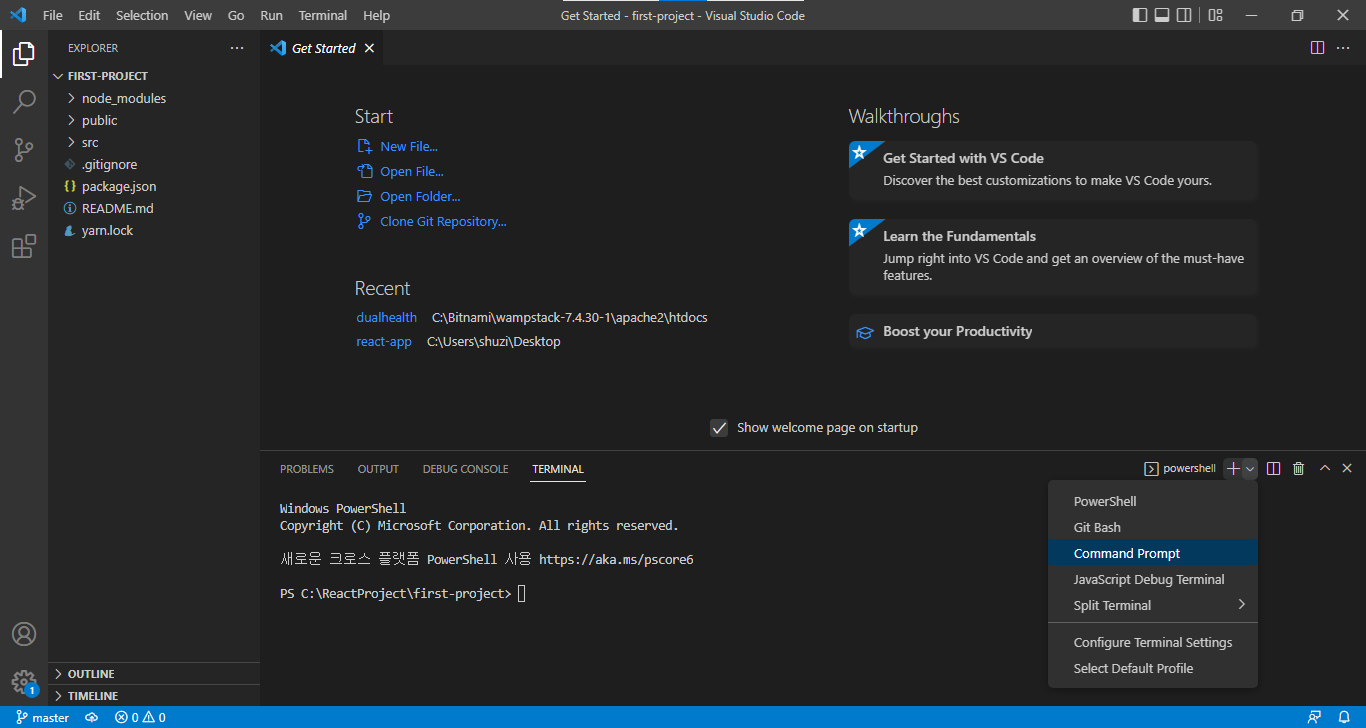Switch to the DEBUG CONSOLE tab
1366x728 pixels.
(x=465, y=469)
